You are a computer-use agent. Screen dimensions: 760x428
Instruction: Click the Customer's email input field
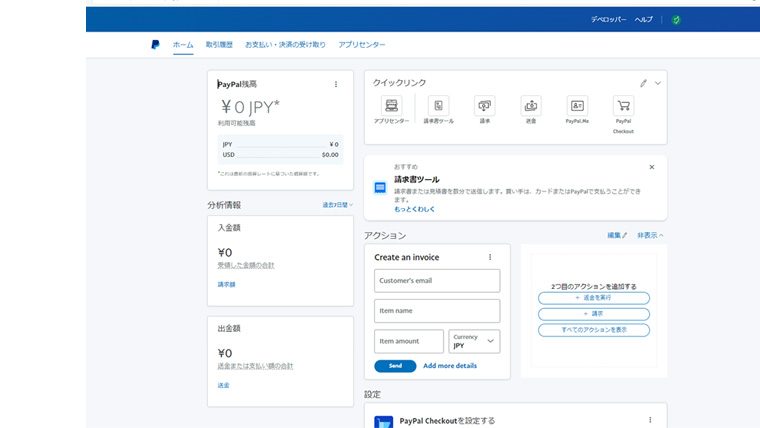click(x=437, y=281)
